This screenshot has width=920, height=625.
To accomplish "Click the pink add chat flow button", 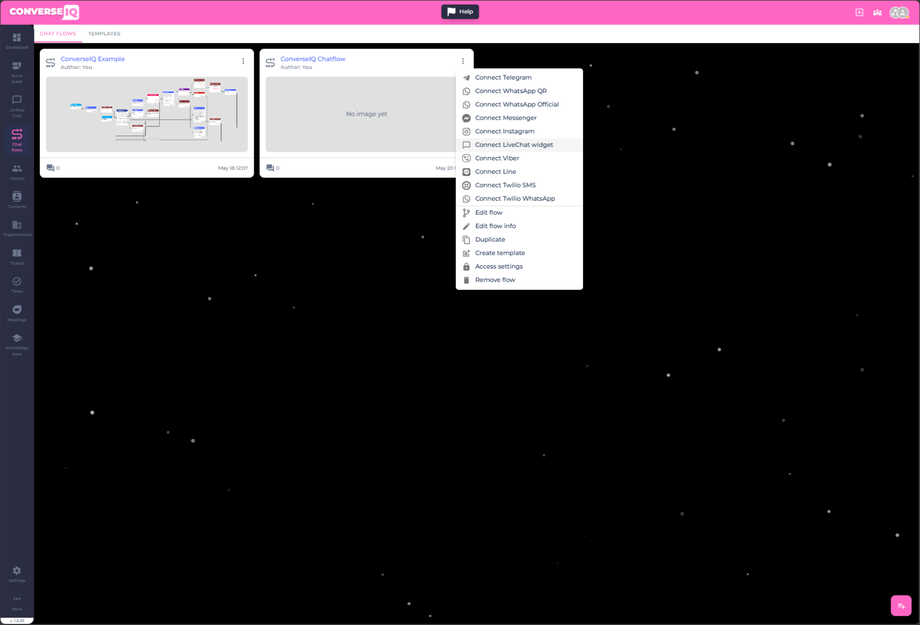I will 901,606.
